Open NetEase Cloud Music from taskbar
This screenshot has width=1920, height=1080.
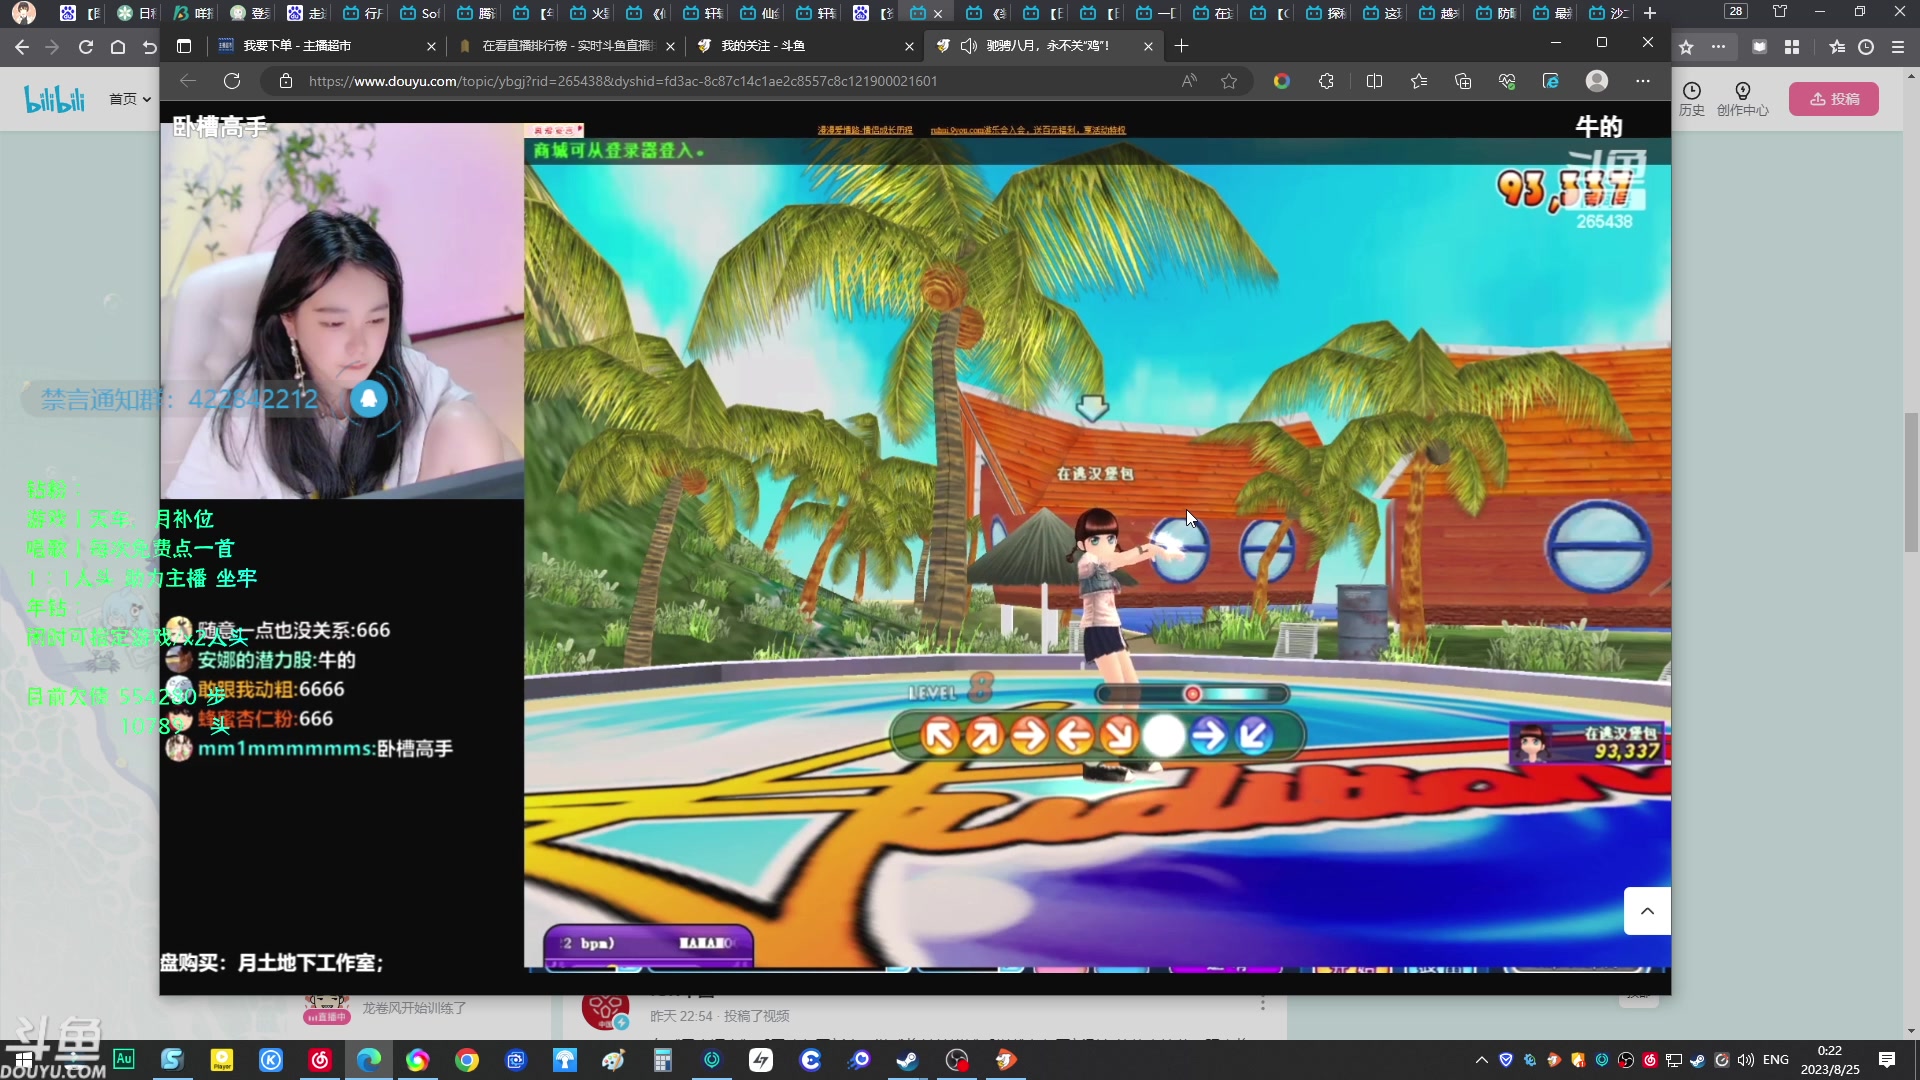click(x=320, y=1060)
